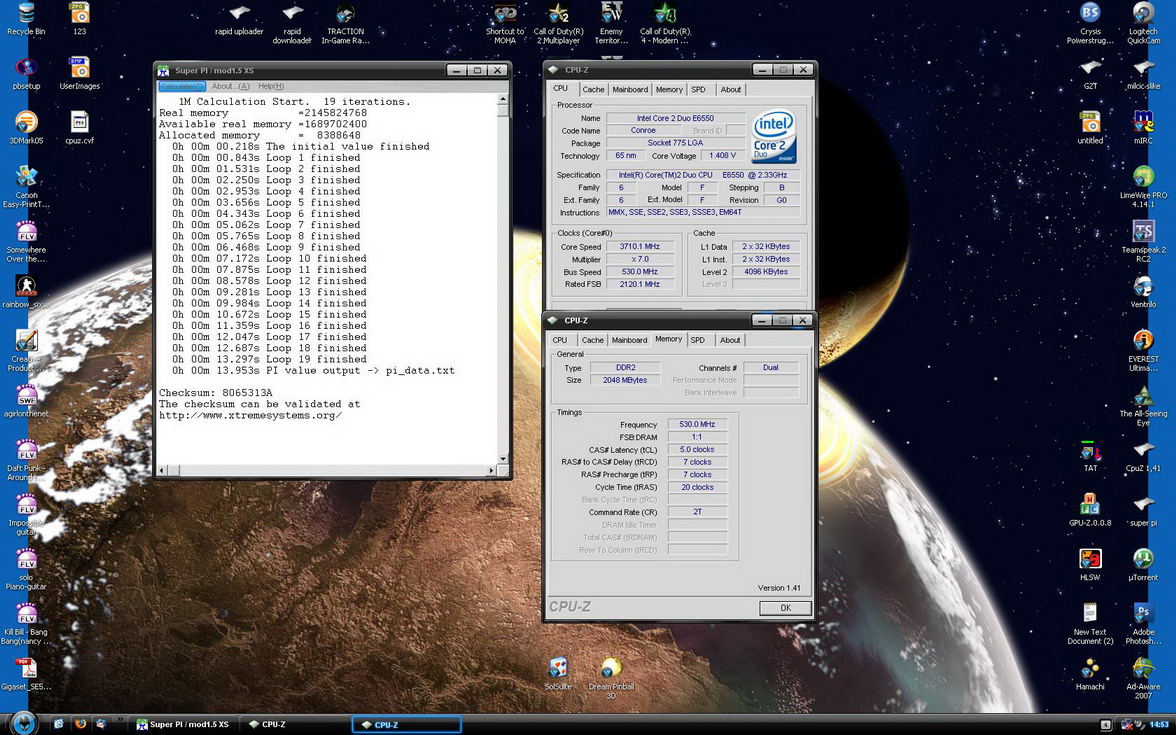
Task: Launch Dream Pinball 3D icon
Action: pyautogui.click(x=611, y=678)
